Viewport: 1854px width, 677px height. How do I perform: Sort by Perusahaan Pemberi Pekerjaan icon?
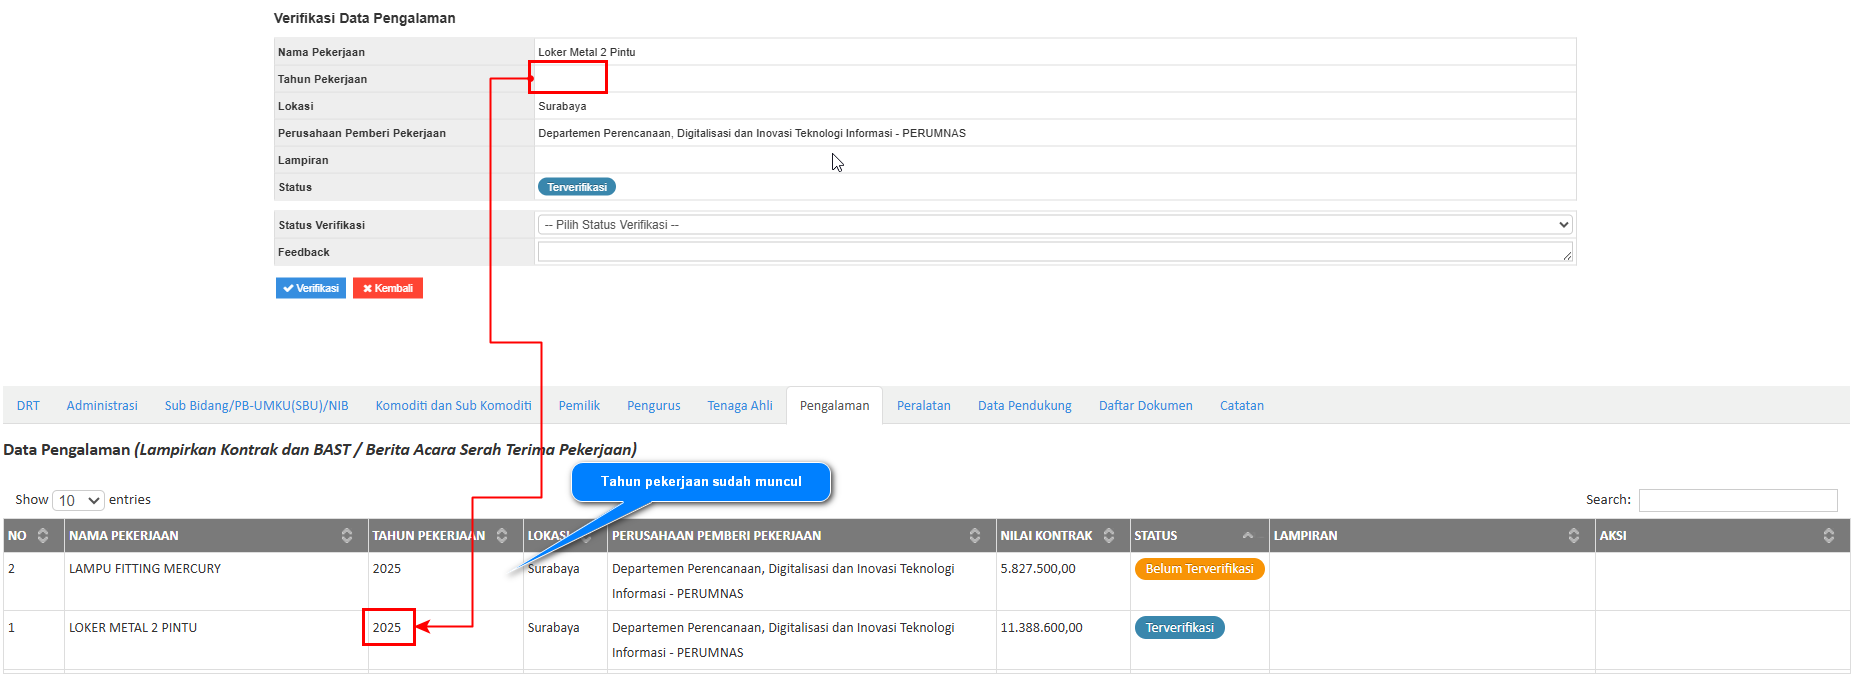point(975,536)
